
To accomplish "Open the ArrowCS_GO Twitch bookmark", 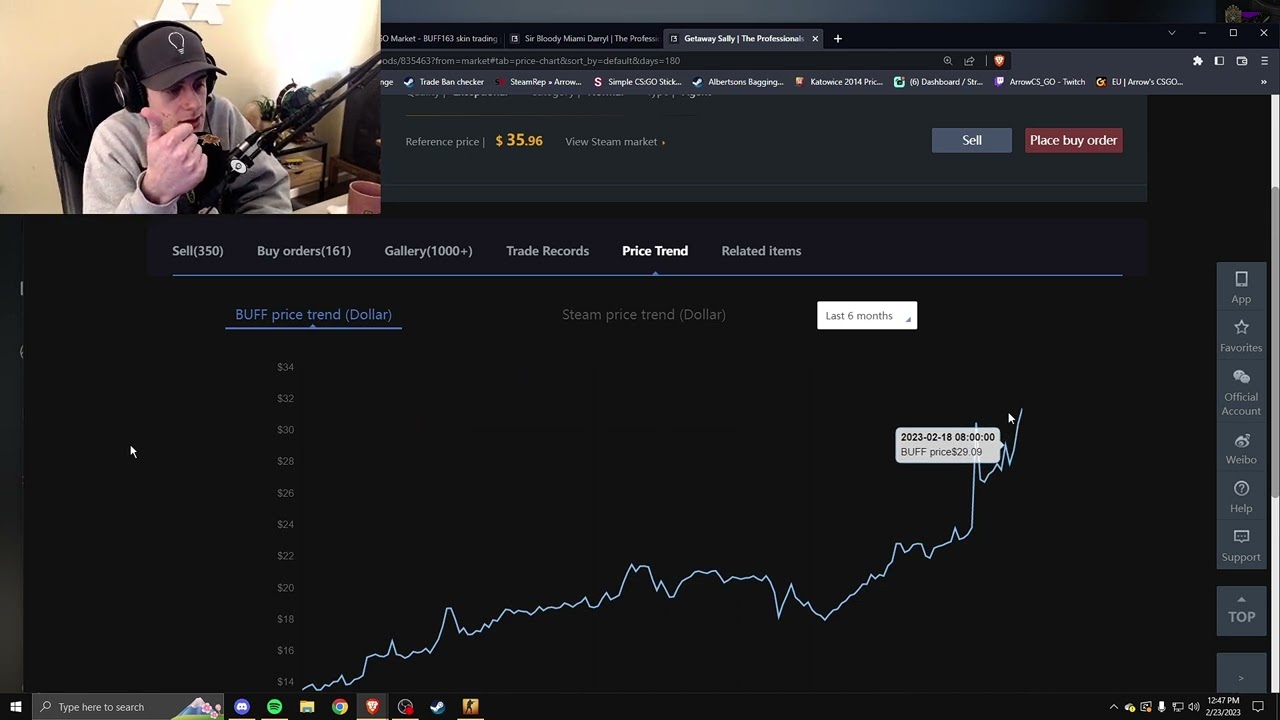I will 1040,82.
